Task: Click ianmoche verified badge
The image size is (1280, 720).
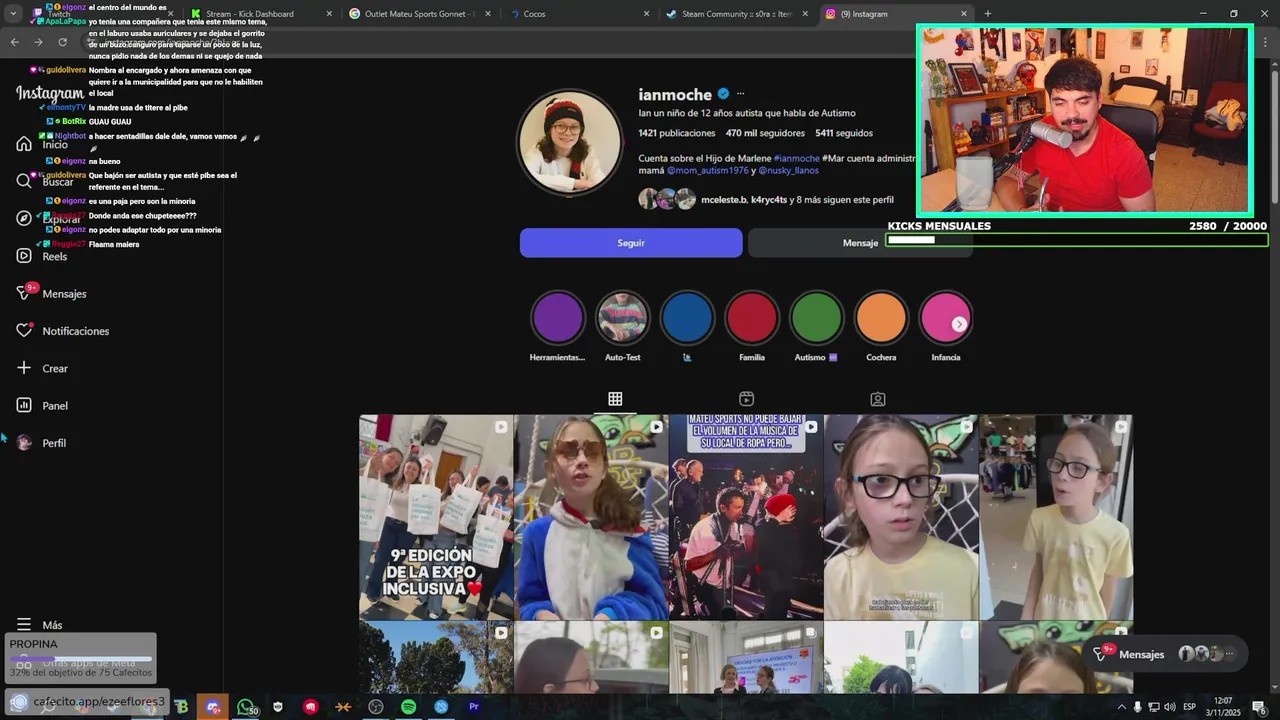Action: (x=723, y=94)
